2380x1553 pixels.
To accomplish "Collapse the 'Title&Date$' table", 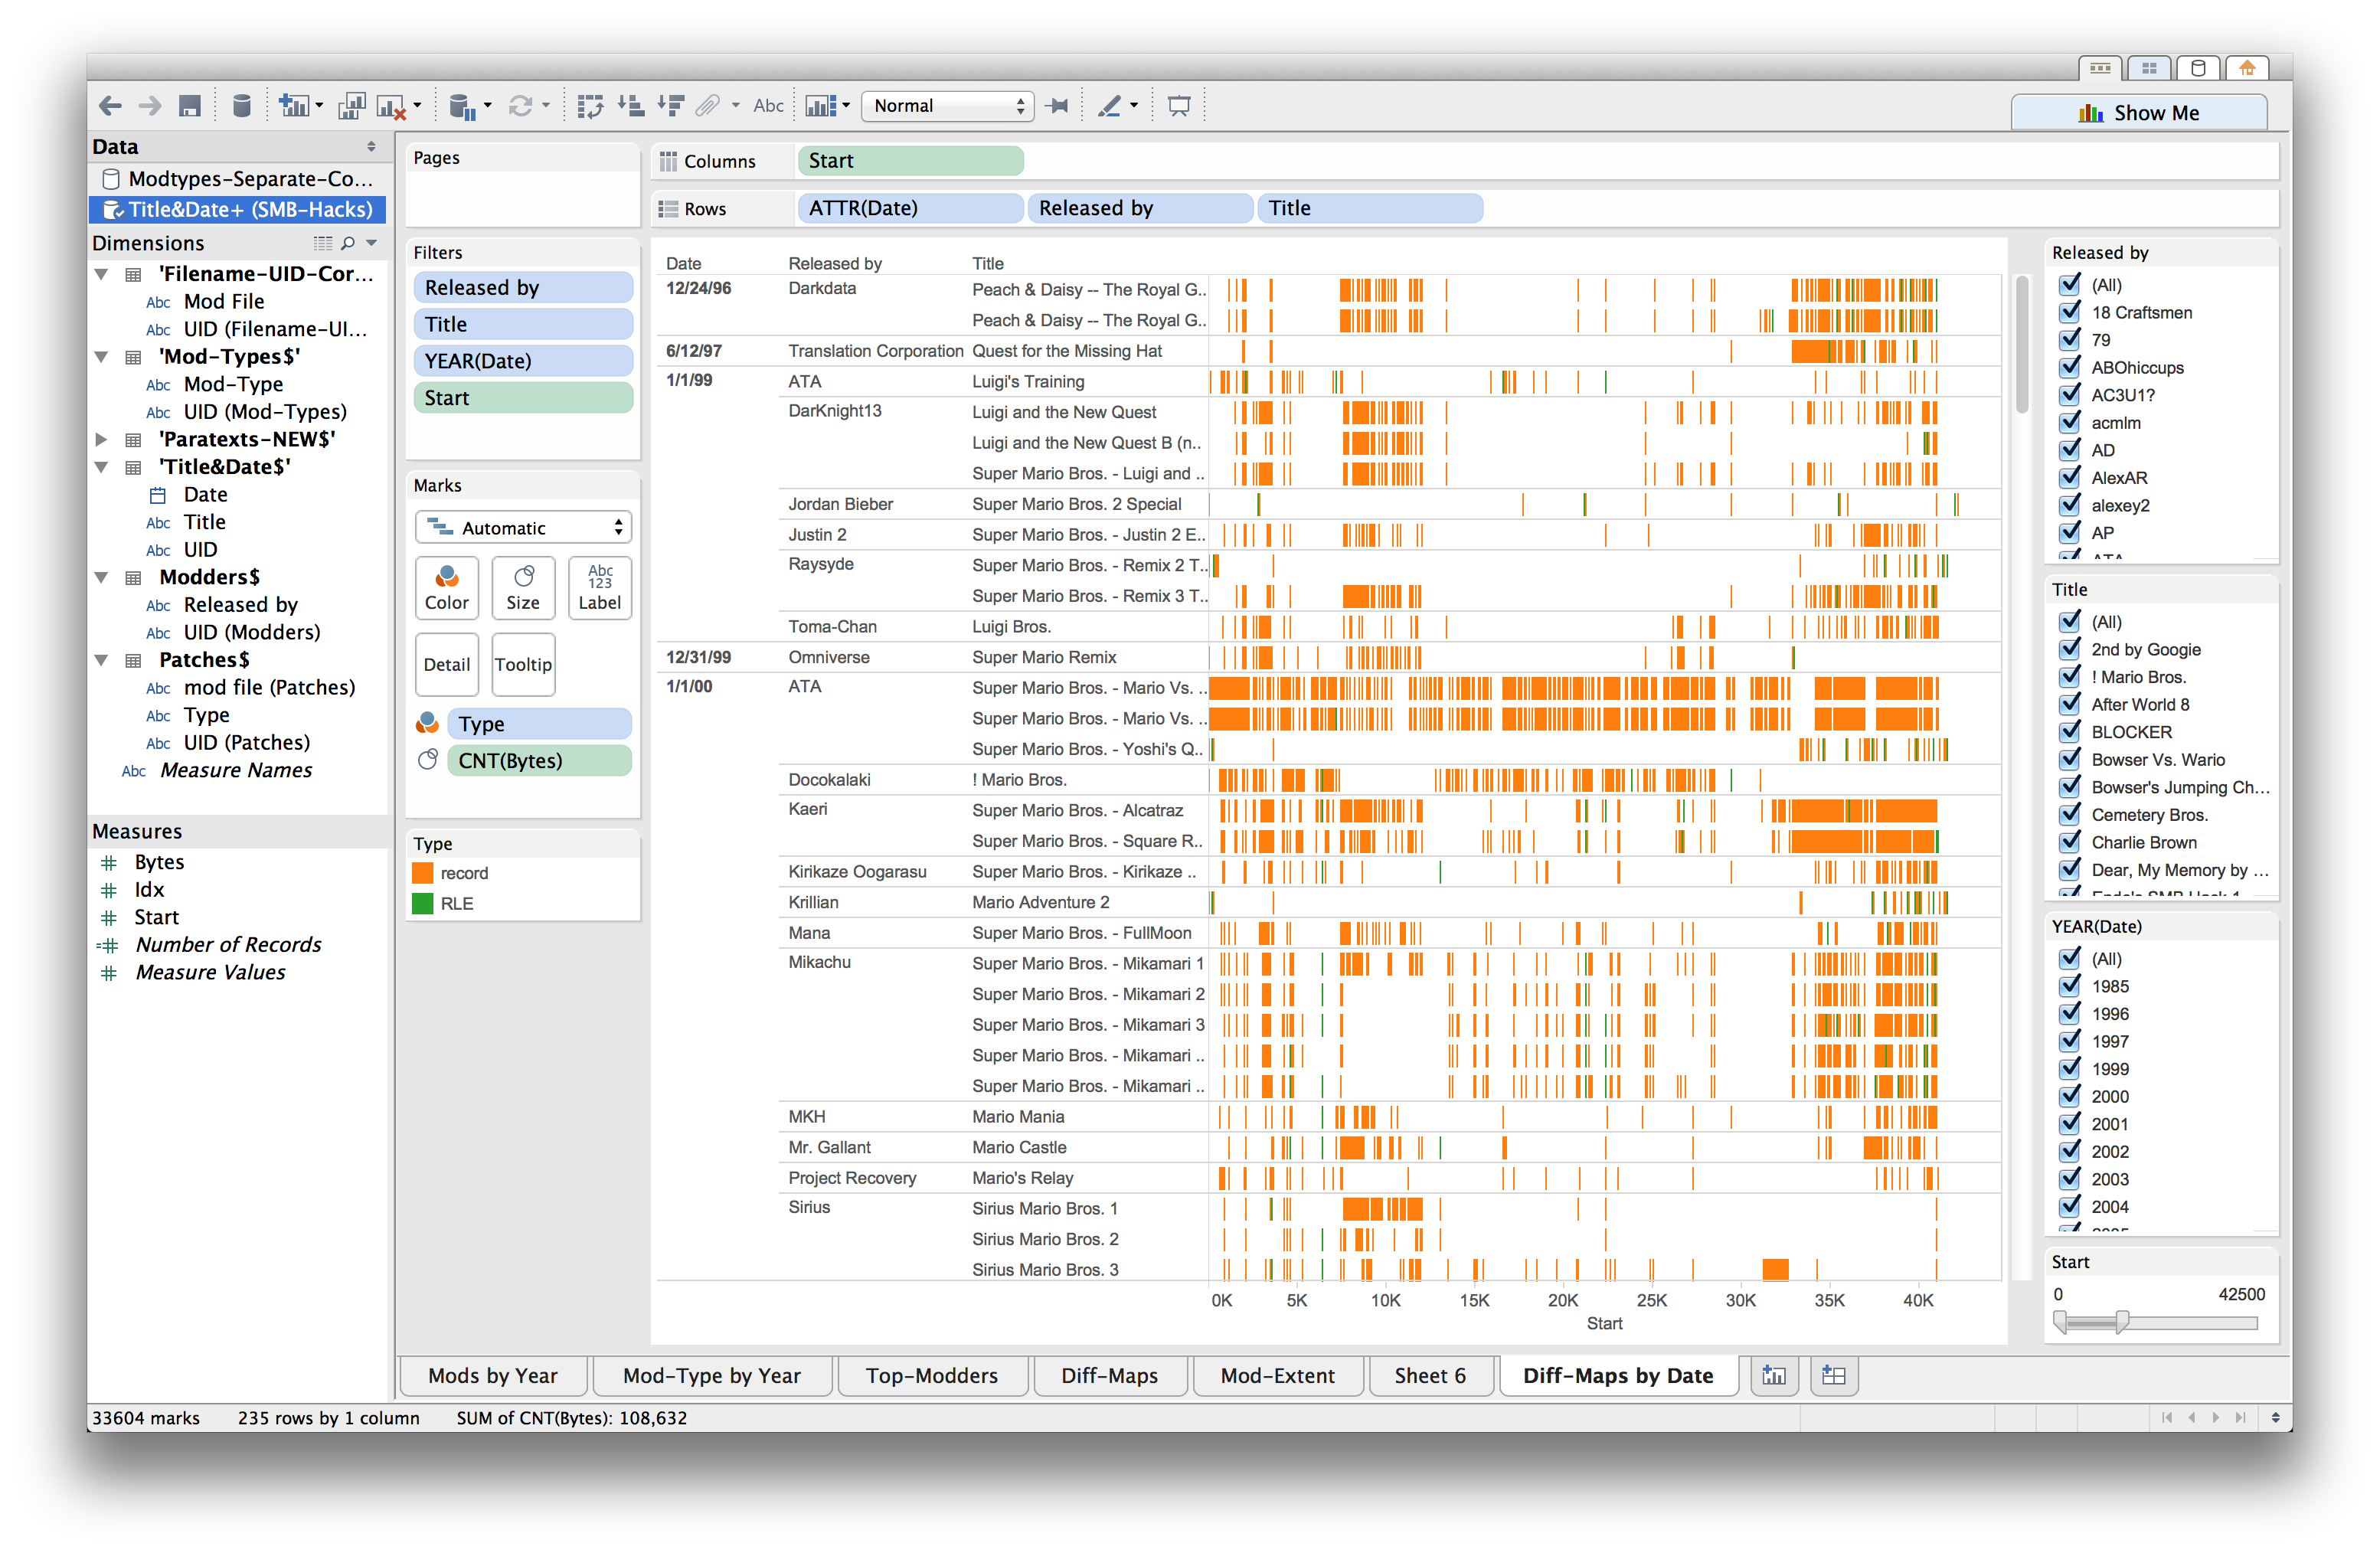I will click(102, 467).
